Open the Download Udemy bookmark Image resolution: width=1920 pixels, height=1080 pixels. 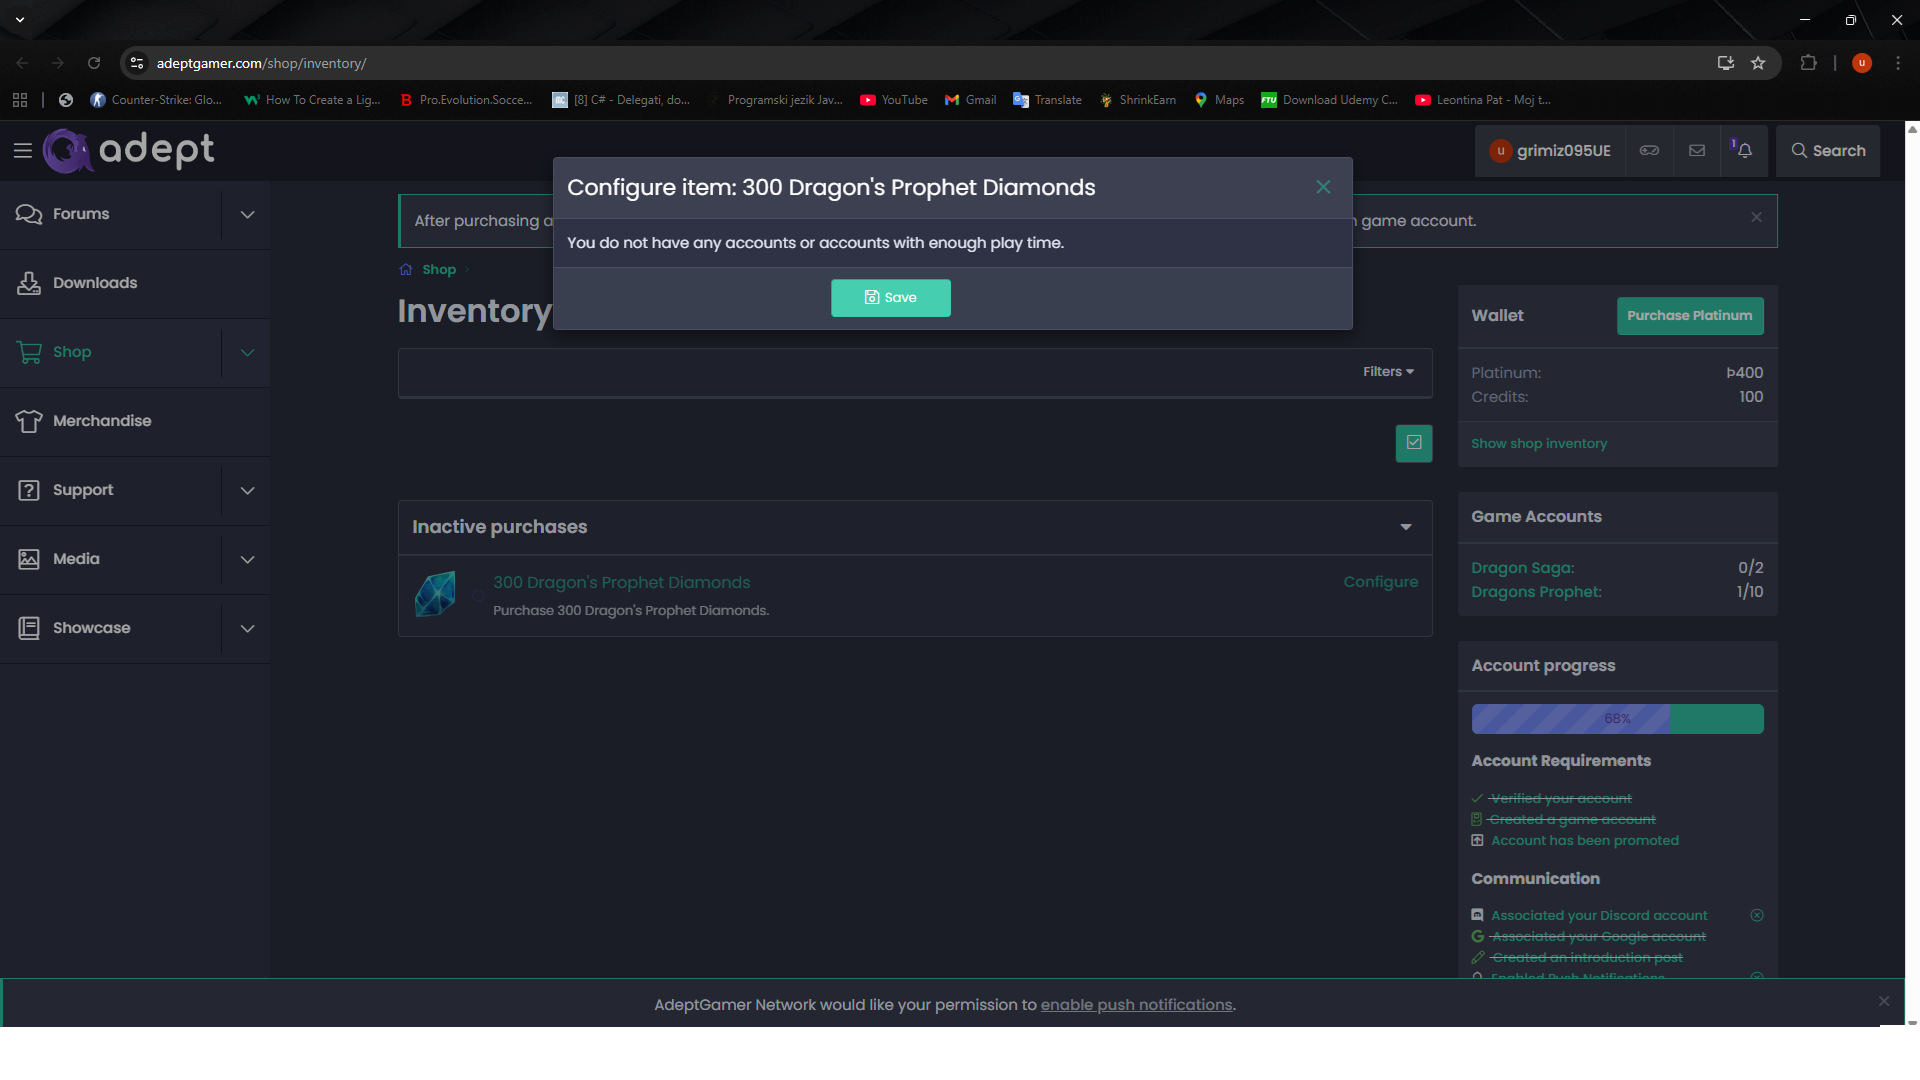point(1329,100)
